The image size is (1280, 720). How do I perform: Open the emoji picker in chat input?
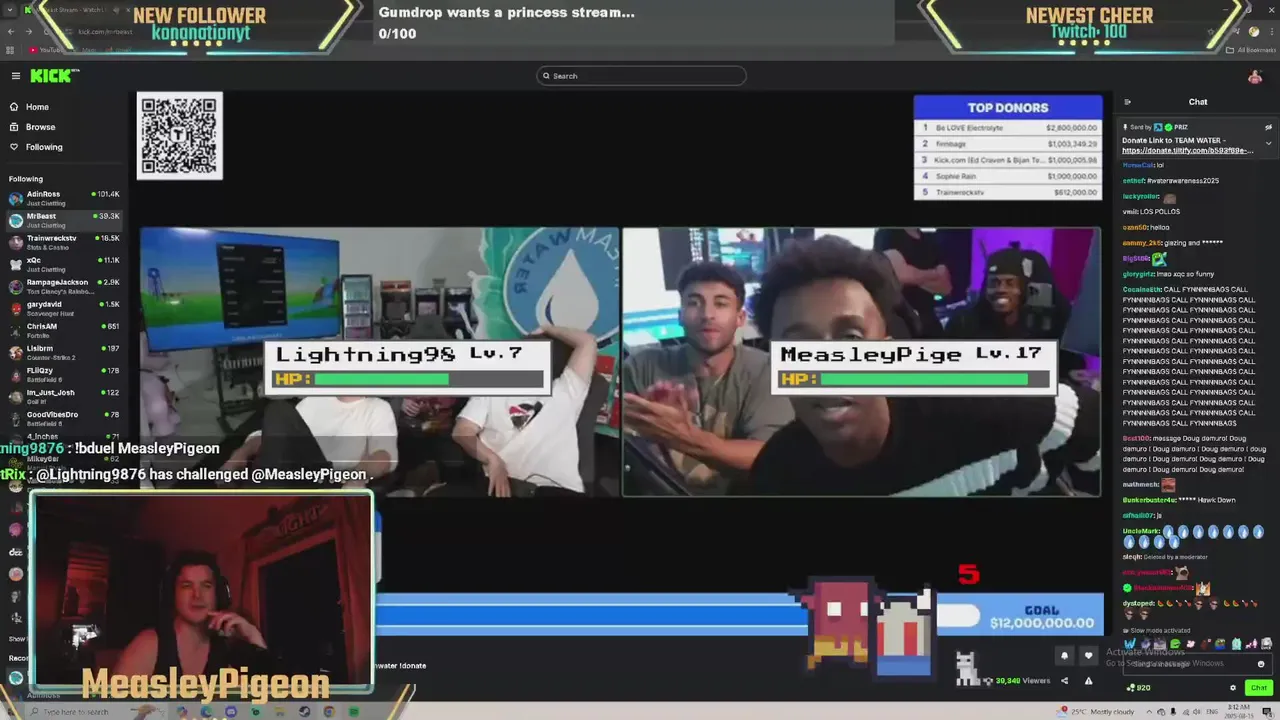click(1261, 664)
